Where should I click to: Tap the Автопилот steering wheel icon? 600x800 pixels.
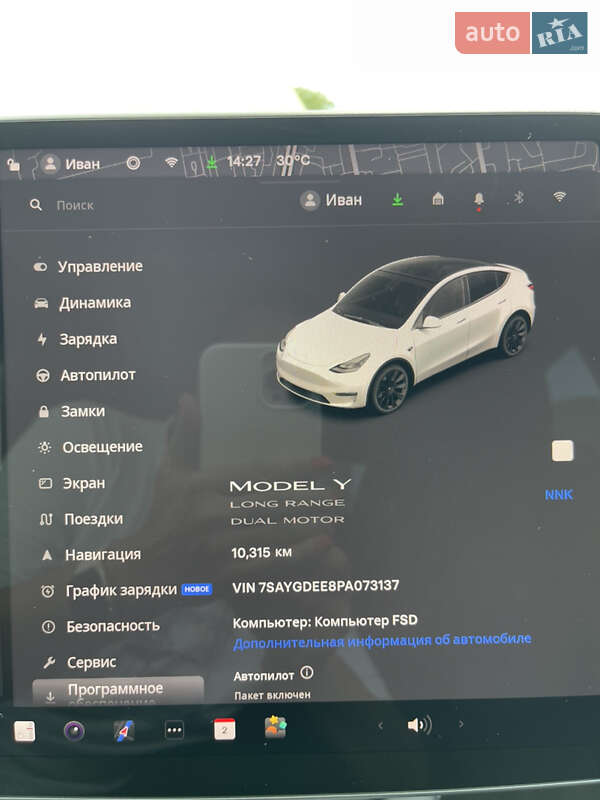[42, 376]
